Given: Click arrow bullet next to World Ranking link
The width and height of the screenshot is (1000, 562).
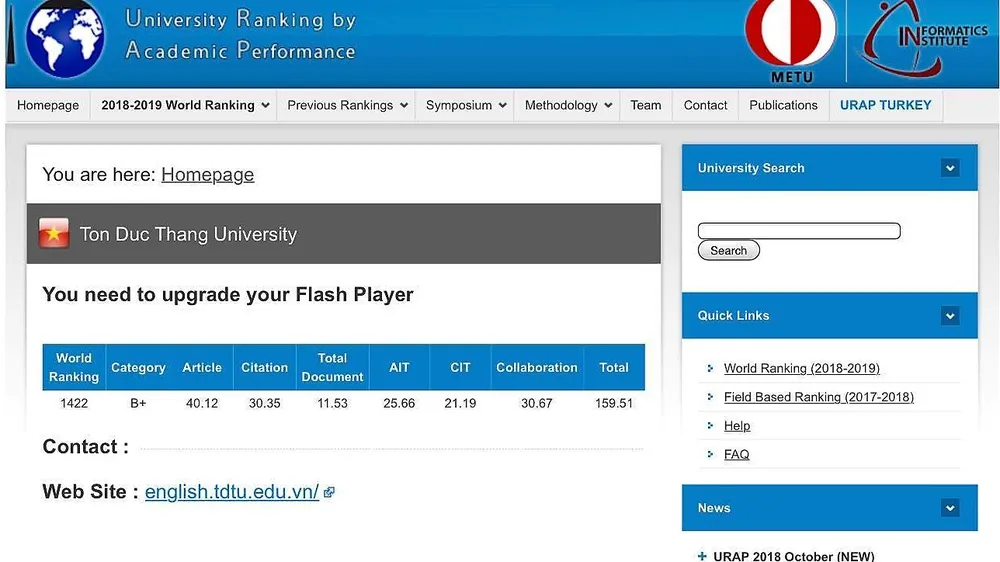Looking at the screenshot, I should point(710,369).
